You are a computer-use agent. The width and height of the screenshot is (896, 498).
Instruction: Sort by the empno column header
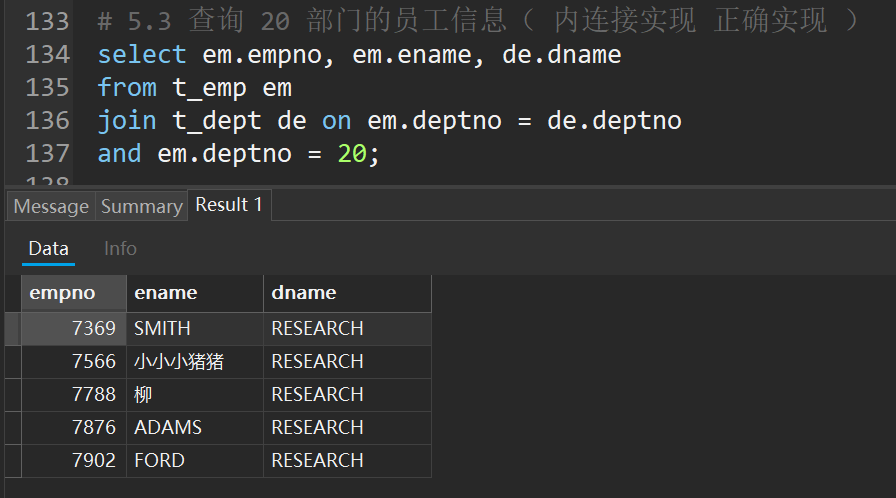click(x=74, y=293)
